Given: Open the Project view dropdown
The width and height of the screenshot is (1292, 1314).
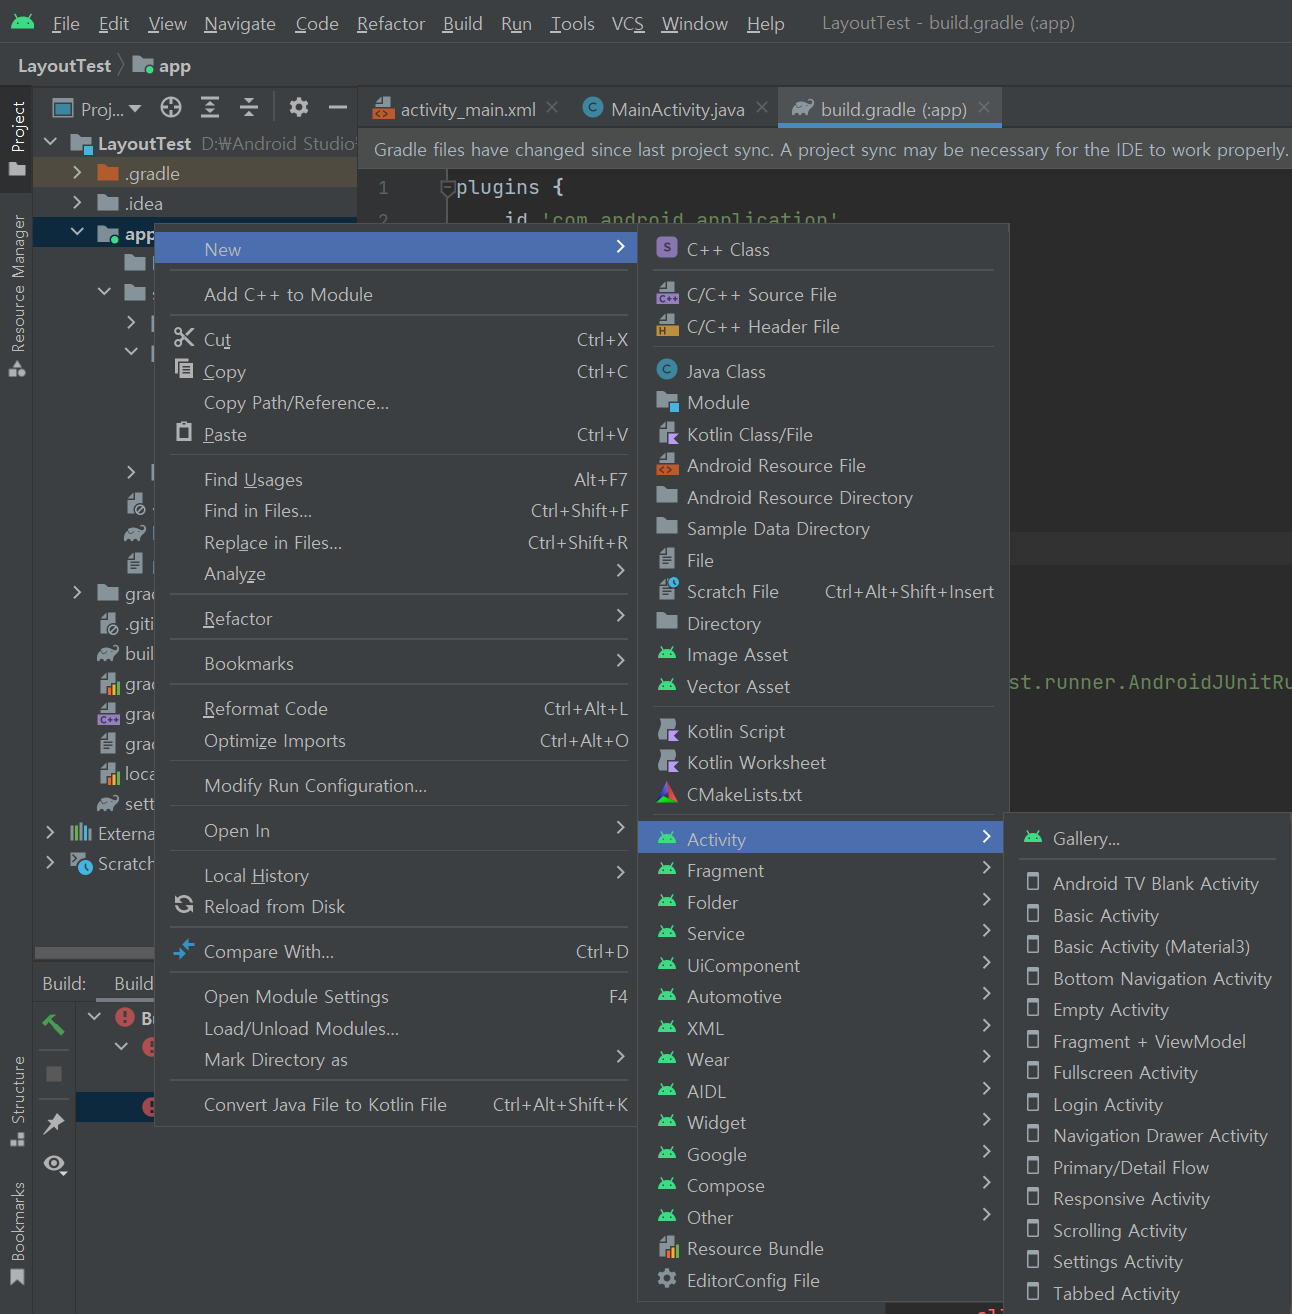Looking at the screenshot, I should point(97,108).
